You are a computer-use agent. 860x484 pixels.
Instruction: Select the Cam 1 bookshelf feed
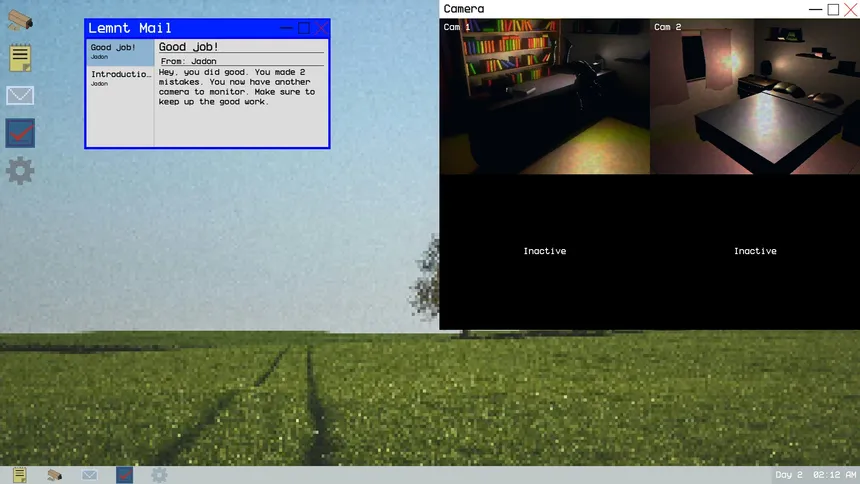click(545, 96)
